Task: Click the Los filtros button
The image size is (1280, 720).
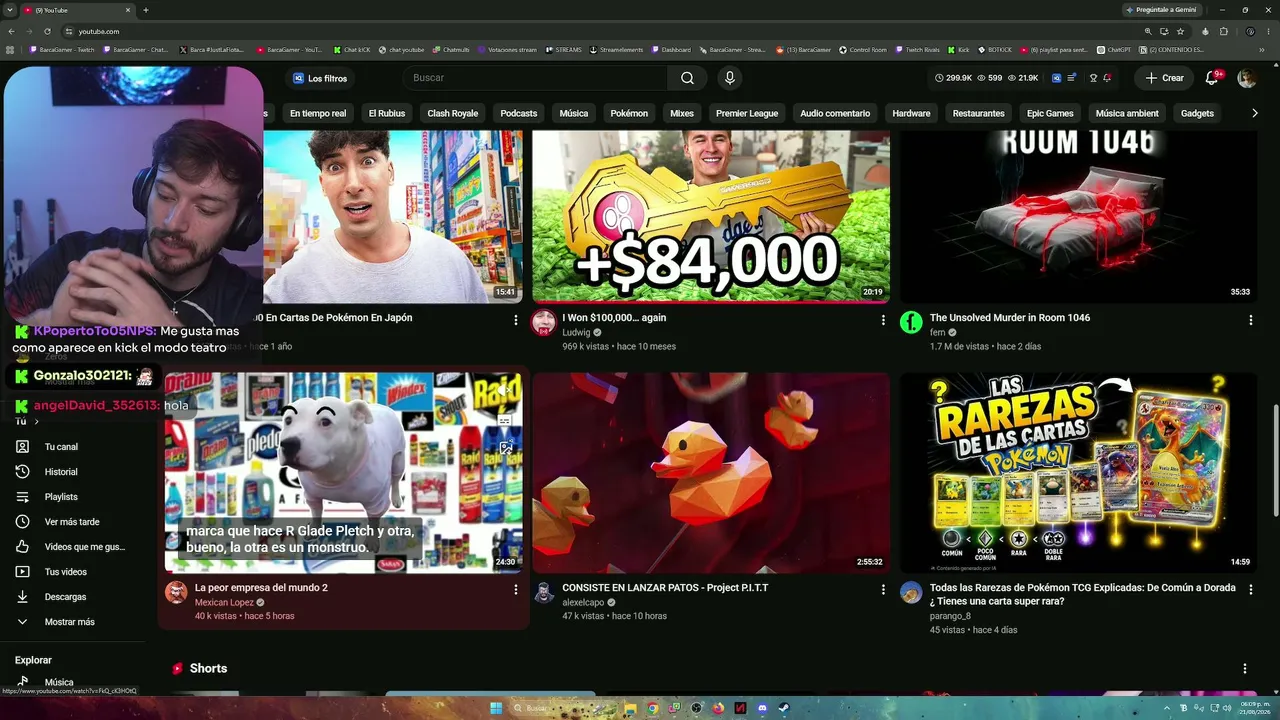Action: click(x=320, y=78)
